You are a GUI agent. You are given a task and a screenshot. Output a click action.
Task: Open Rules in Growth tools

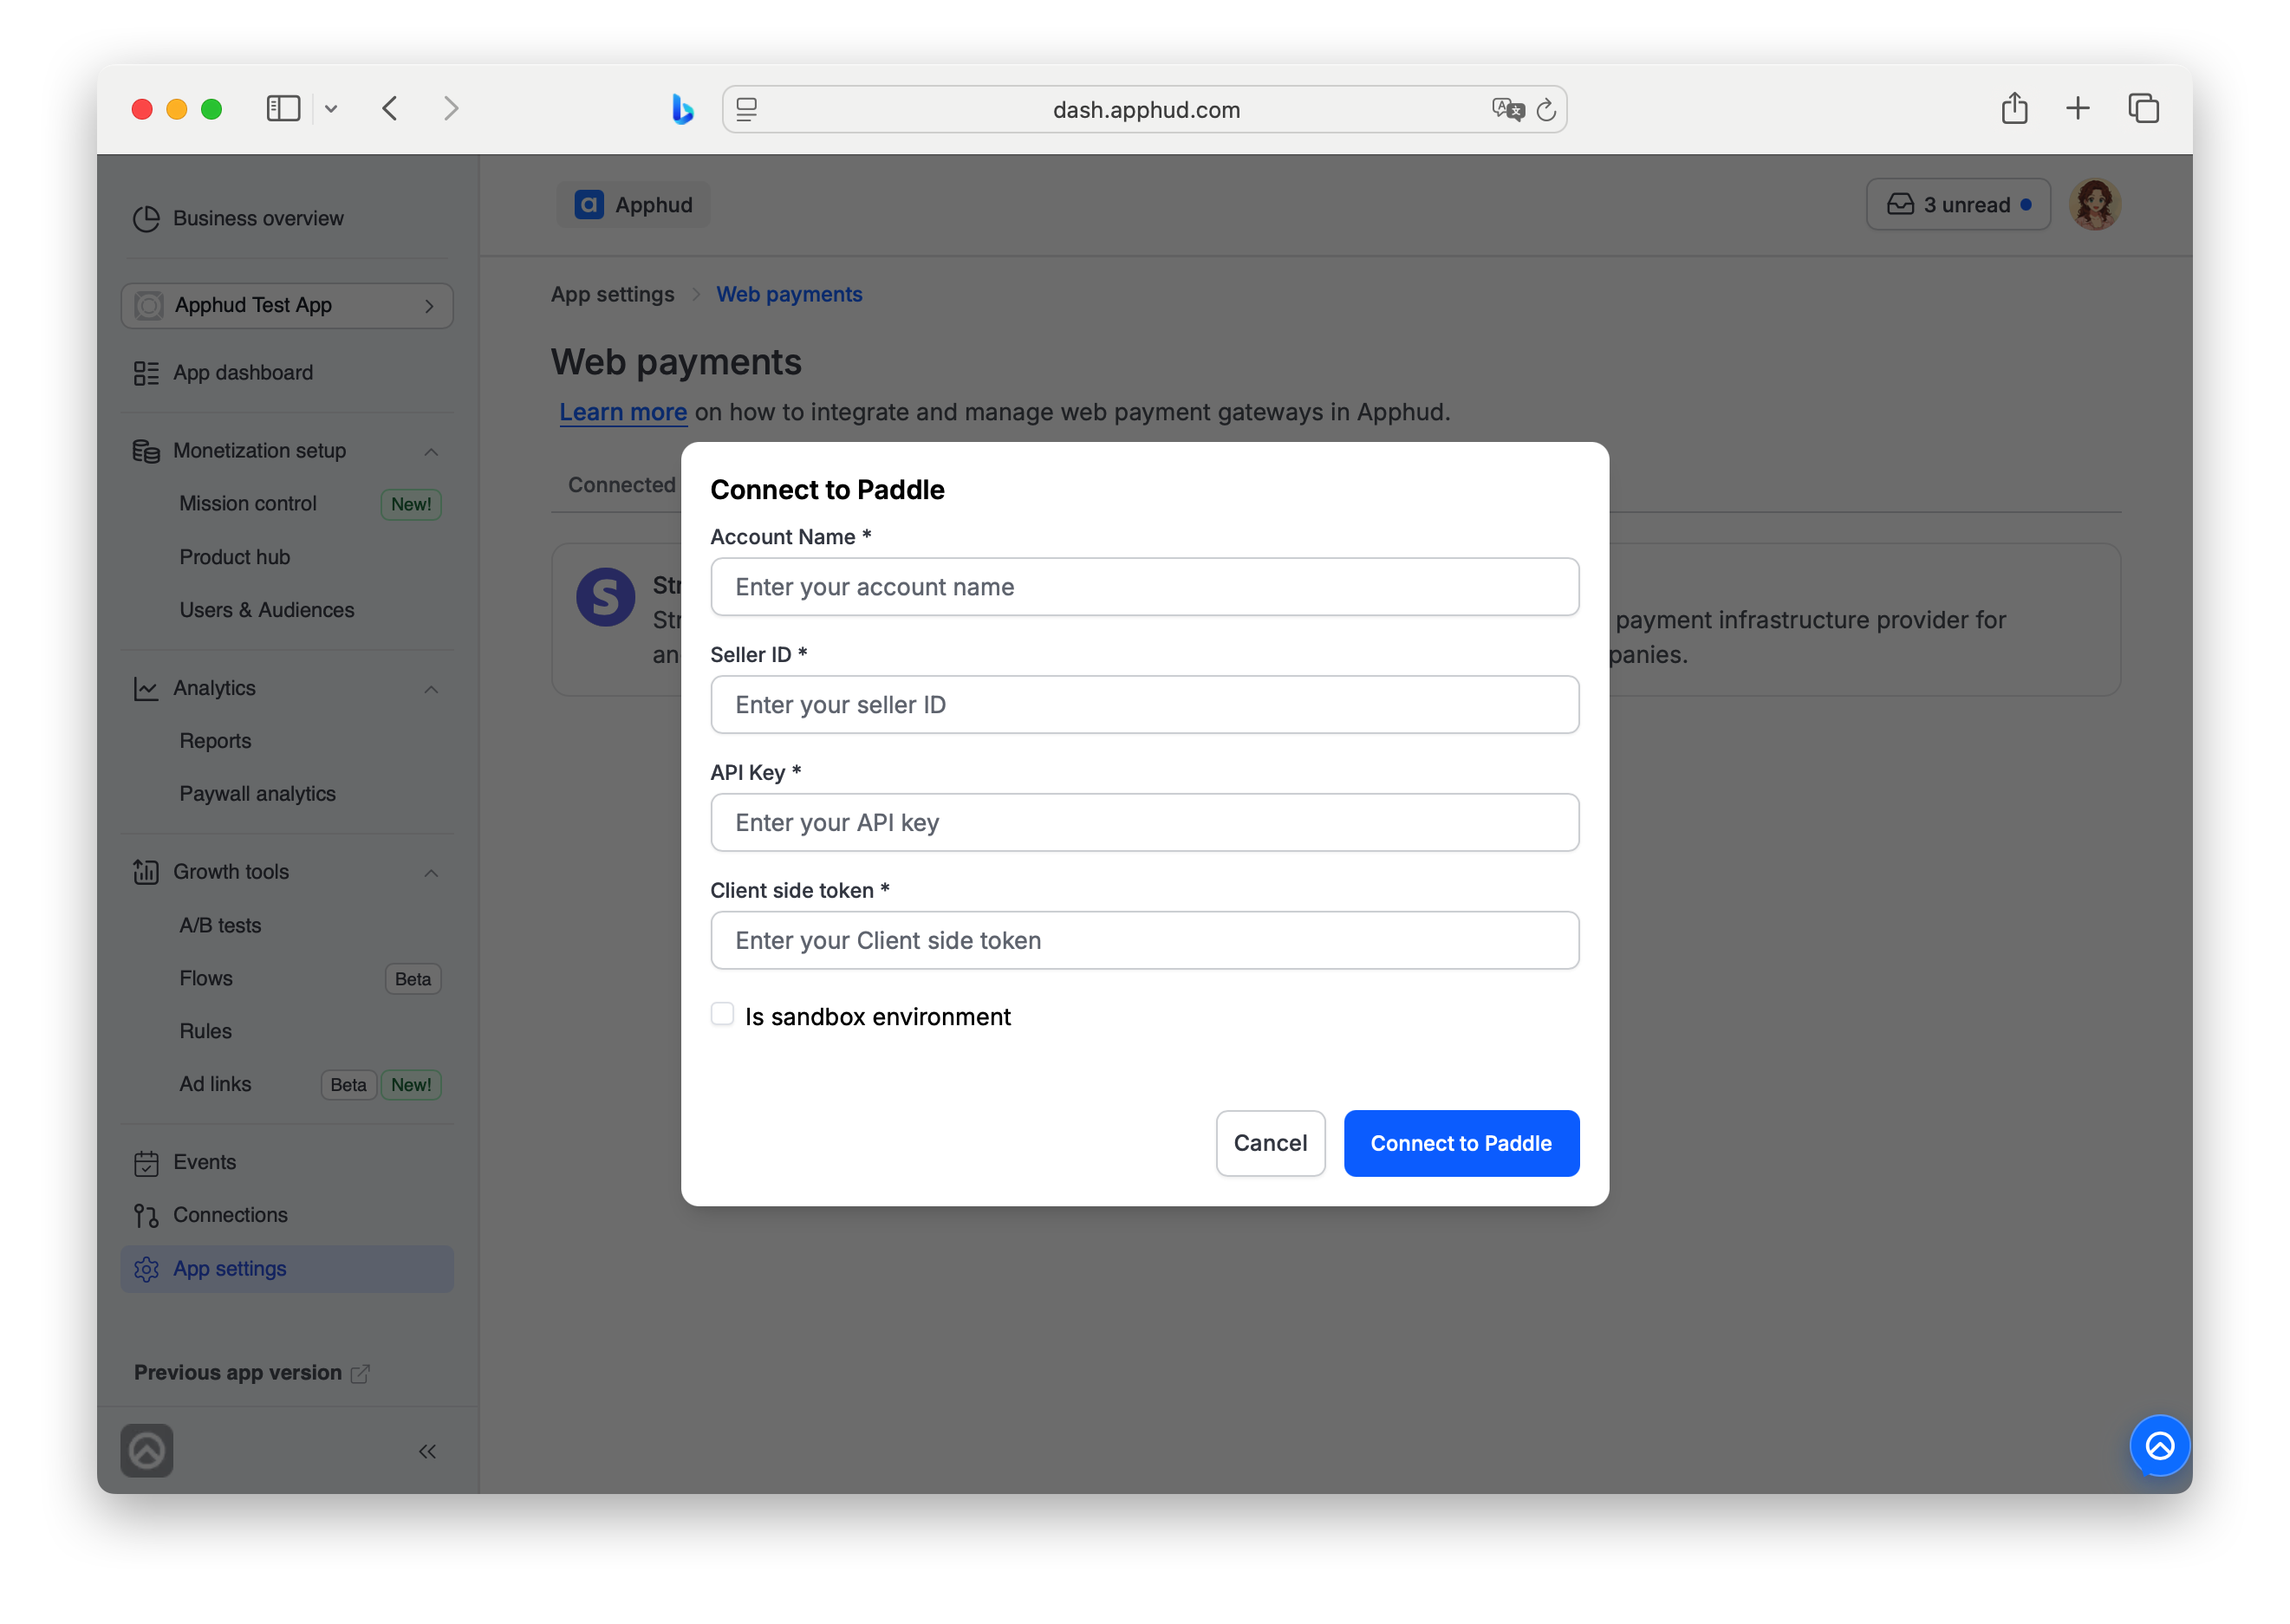pos(205,1030)
